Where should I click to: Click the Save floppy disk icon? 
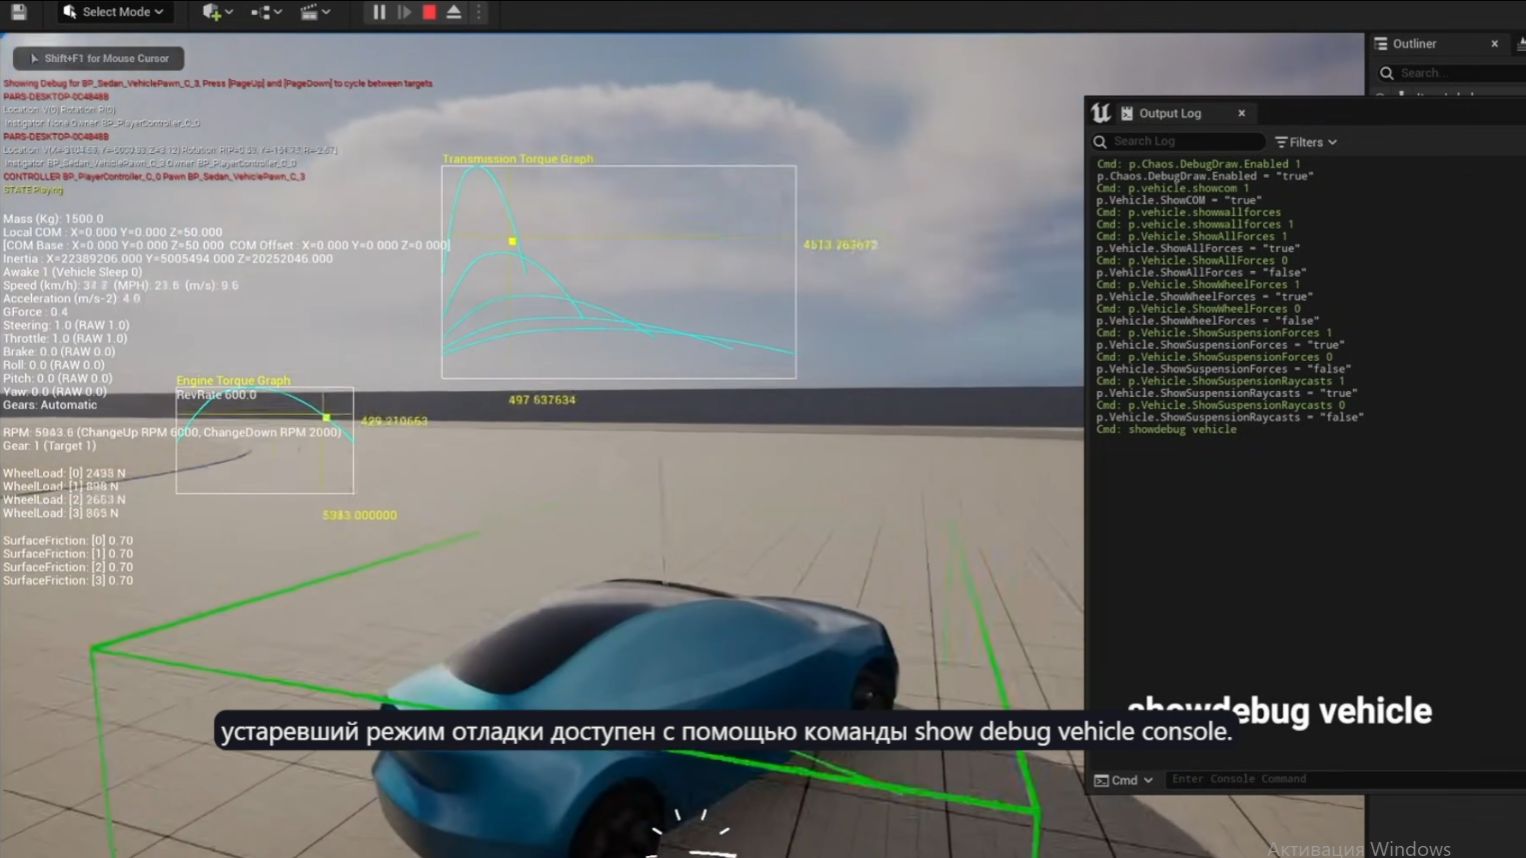[x=18, y=12]
